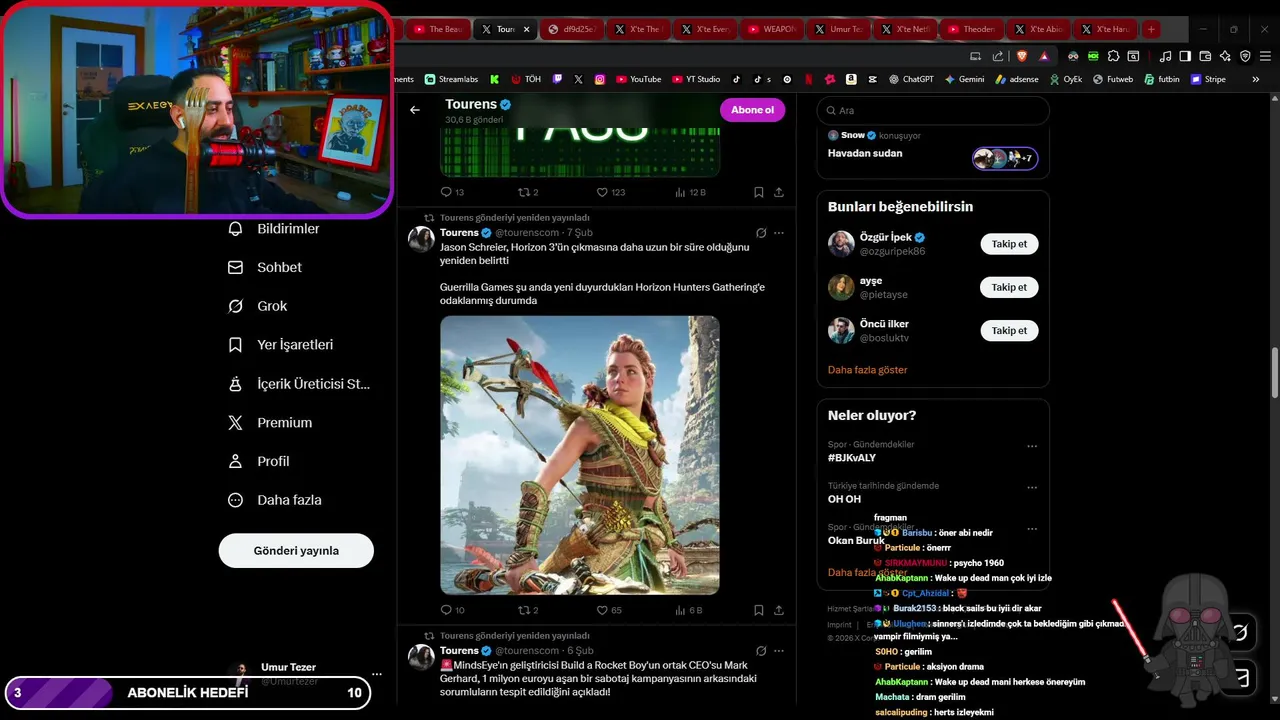This screenshot has width=1280, height=720.
Task: Close the active Tourens browser tab
Action: pos(527,29)
